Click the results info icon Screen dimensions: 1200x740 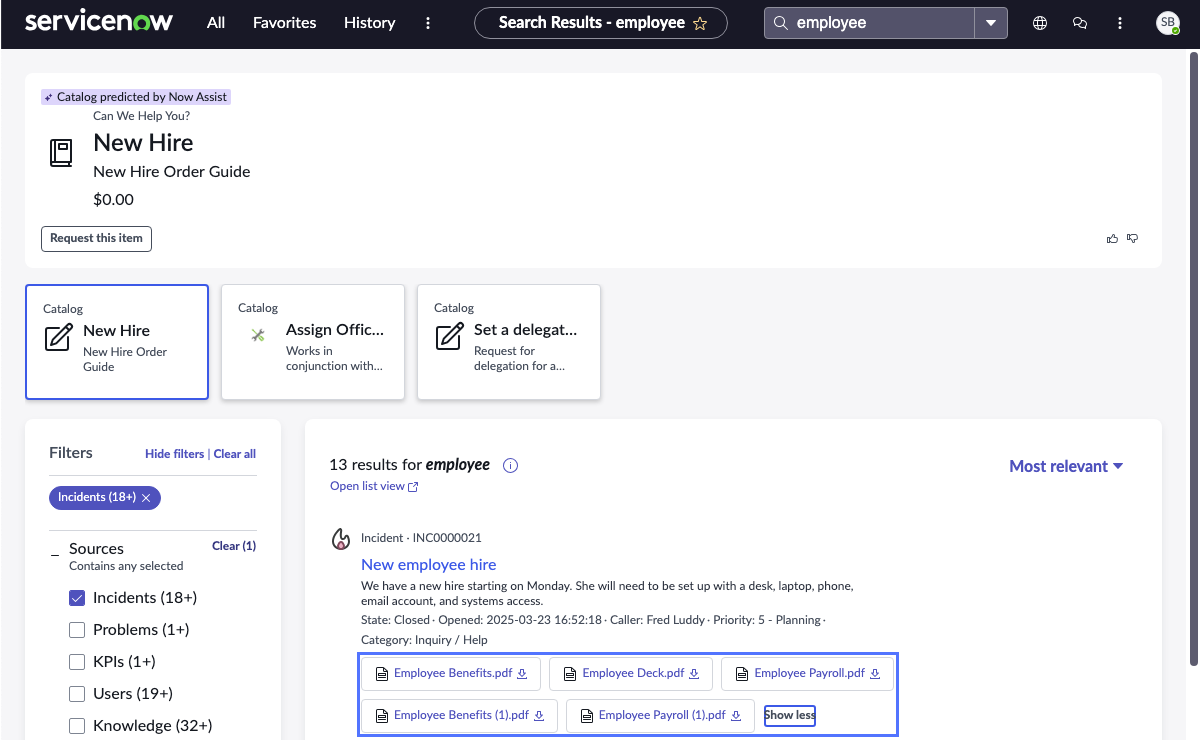(x=510, y=465)
